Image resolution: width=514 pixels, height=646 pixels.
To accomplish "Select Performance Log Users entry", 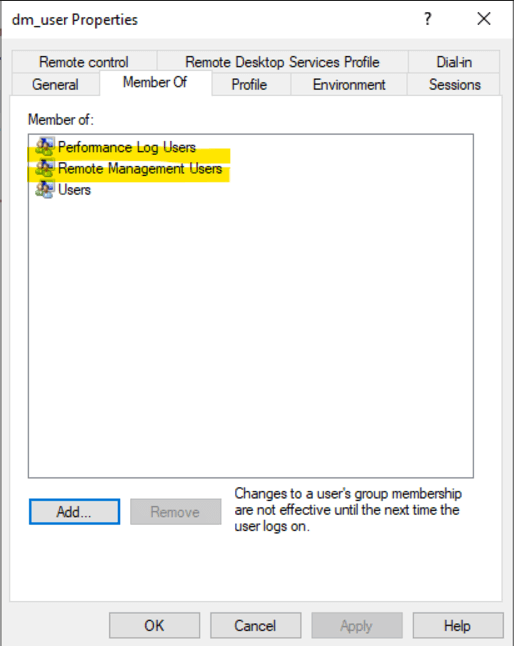I will (x=127, y=147).
